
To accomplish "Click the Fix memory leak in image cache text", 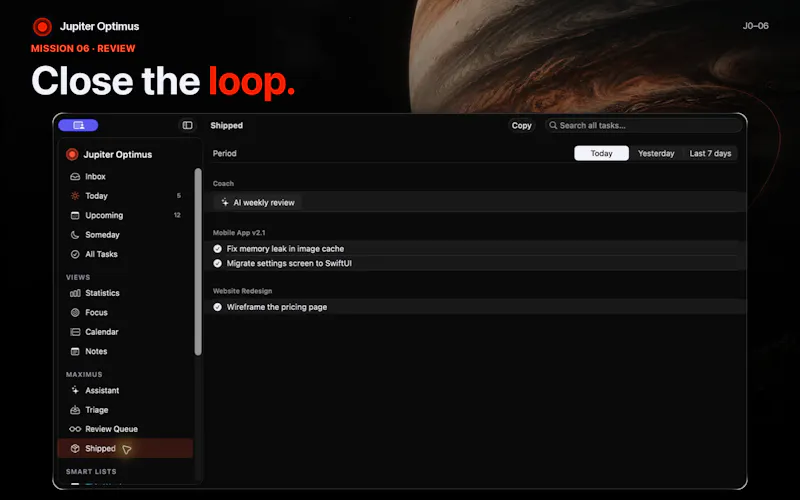I will tap(285, 248).
